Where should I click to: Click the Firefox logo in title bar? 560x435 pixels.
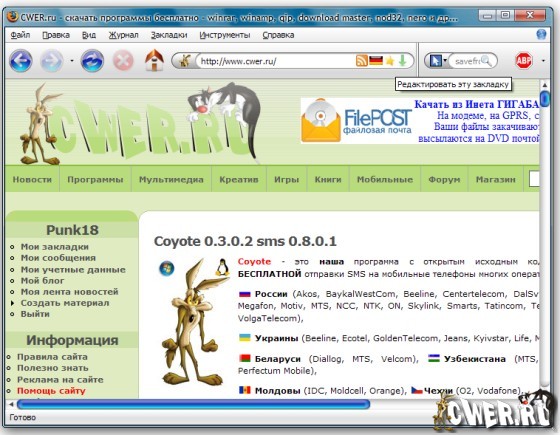coord(12,16)
